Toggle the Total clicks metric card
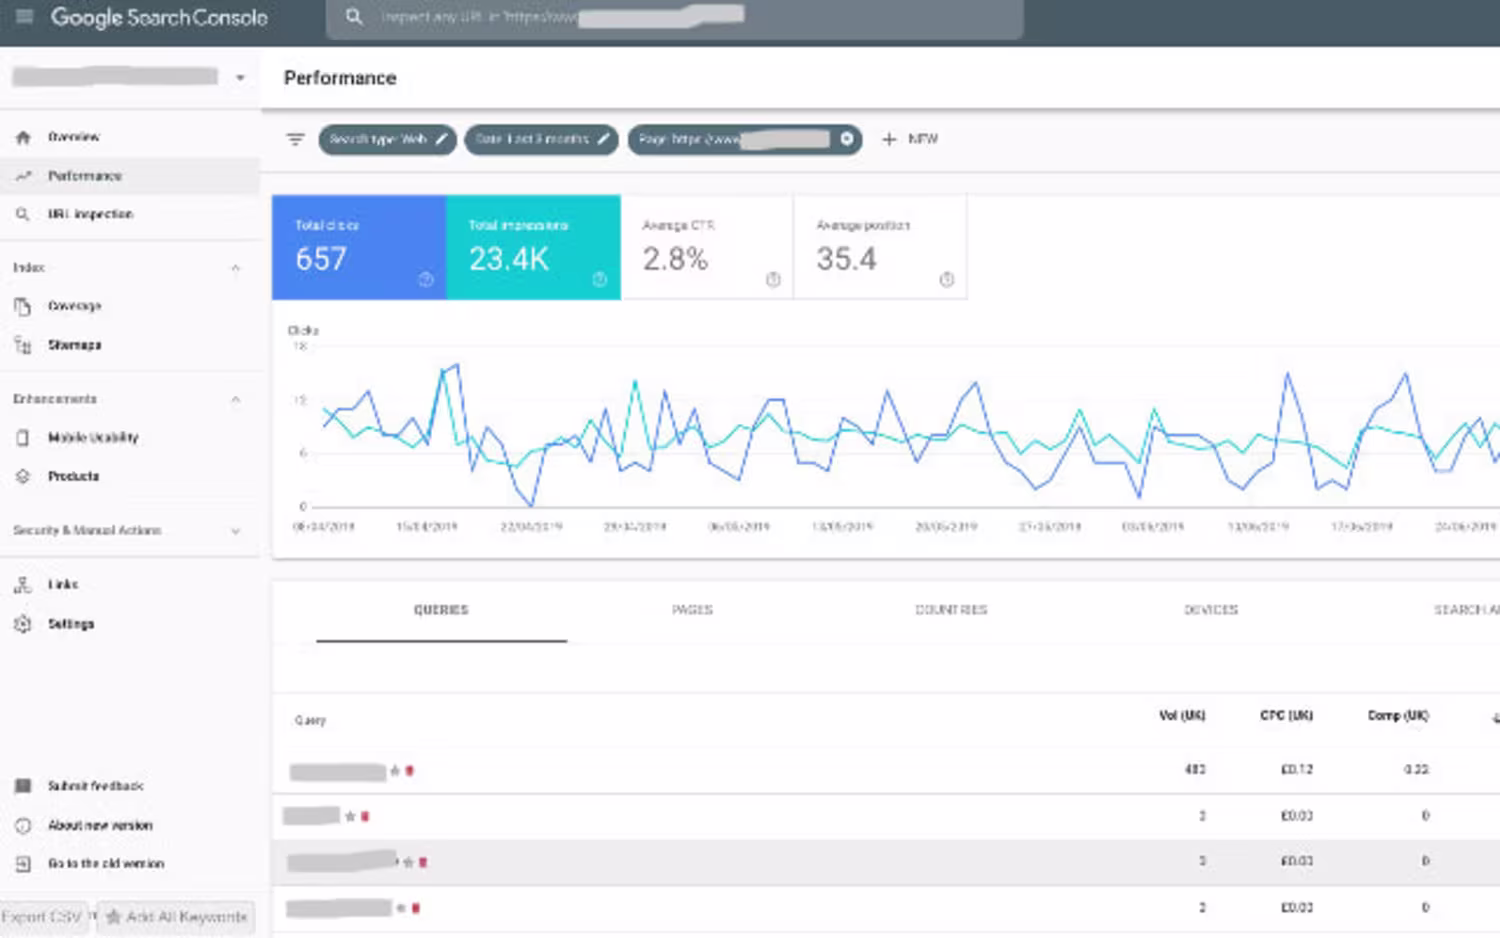Viewport: 1500px width, 938px height. click(x=359, y=247)
